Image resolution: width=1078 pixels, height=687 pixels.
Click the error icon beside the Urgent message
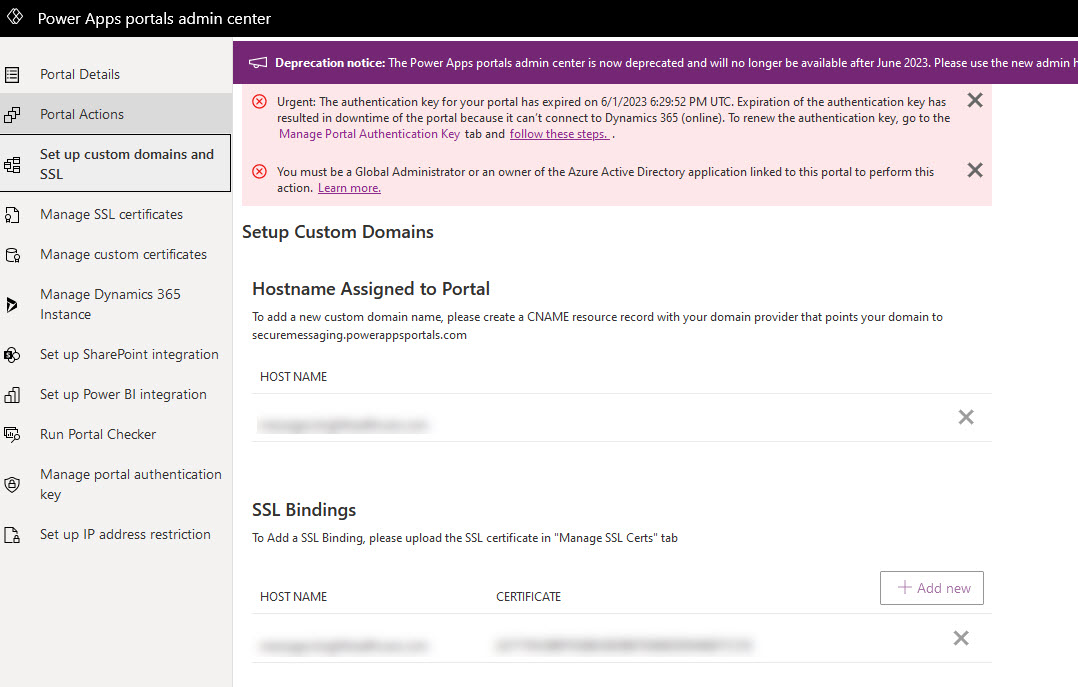click(259, 102)
